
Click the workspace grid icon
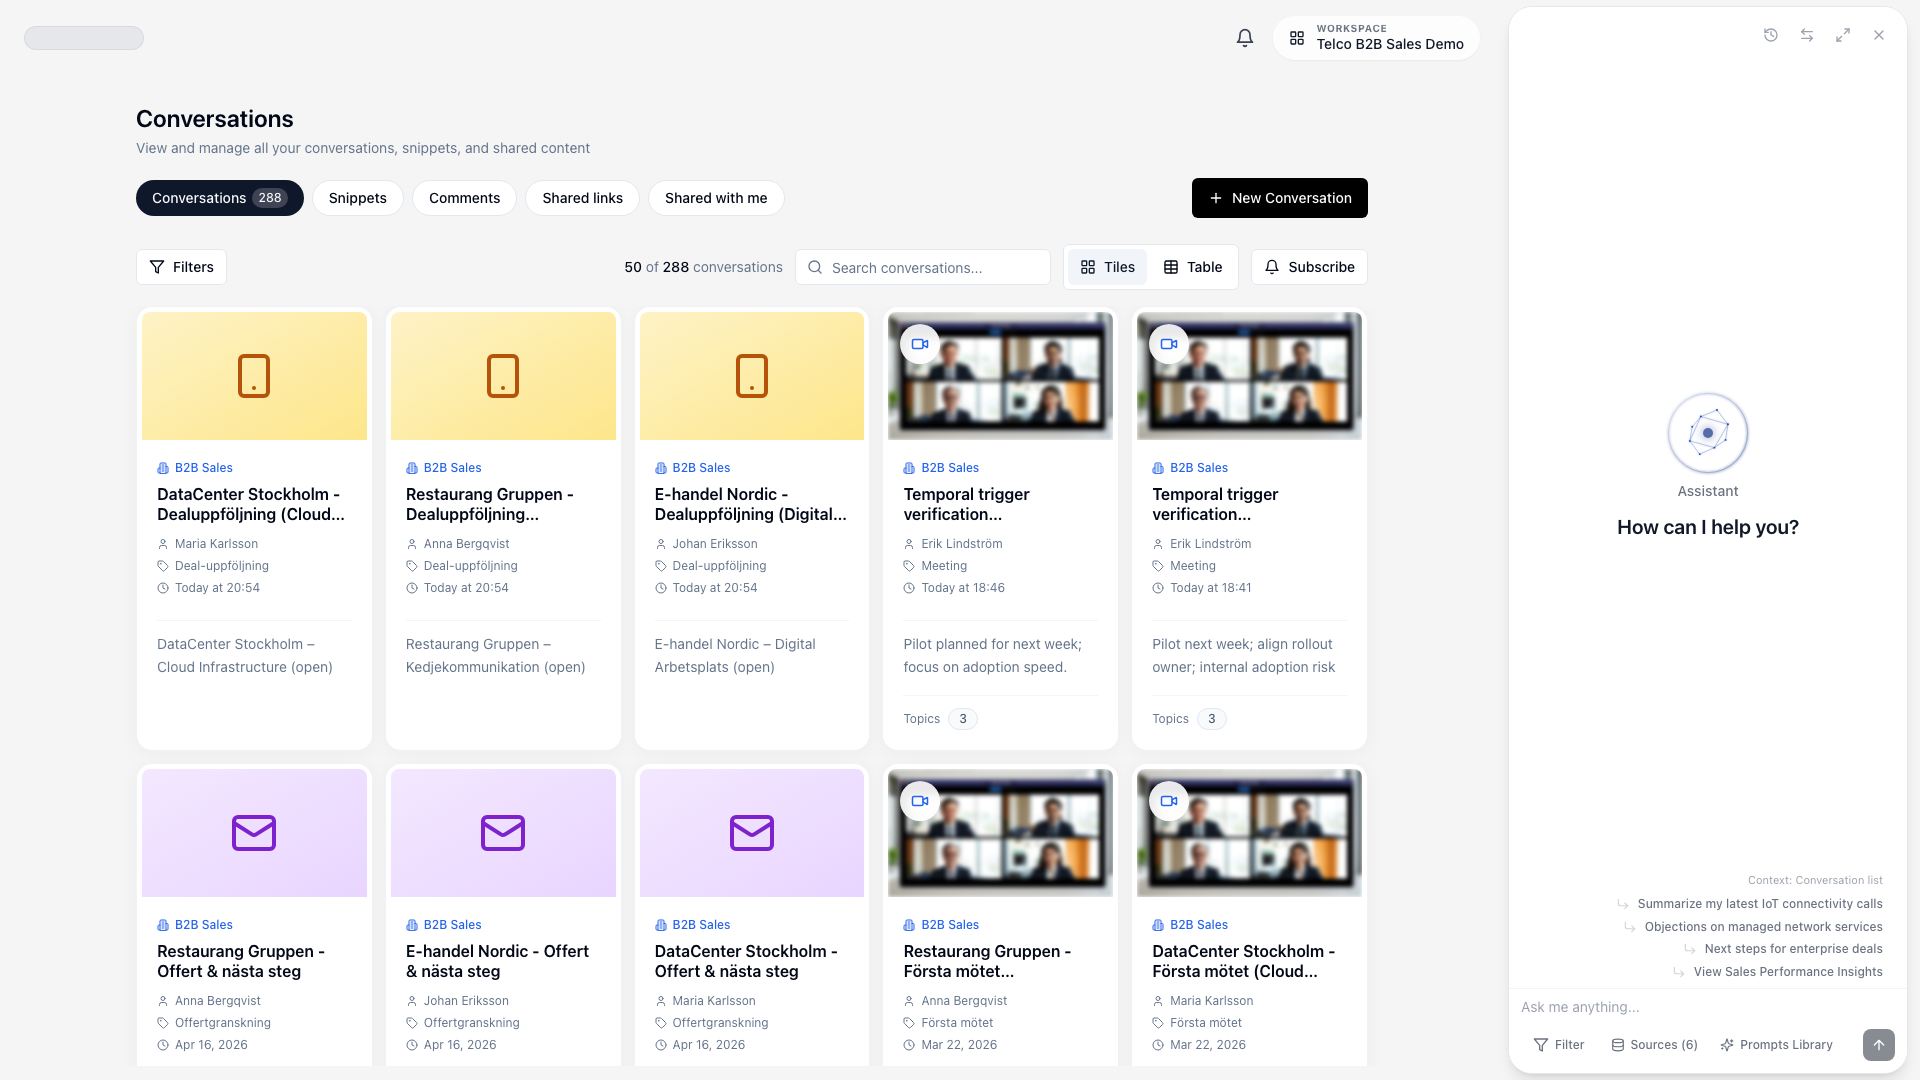pos(1297,38)
